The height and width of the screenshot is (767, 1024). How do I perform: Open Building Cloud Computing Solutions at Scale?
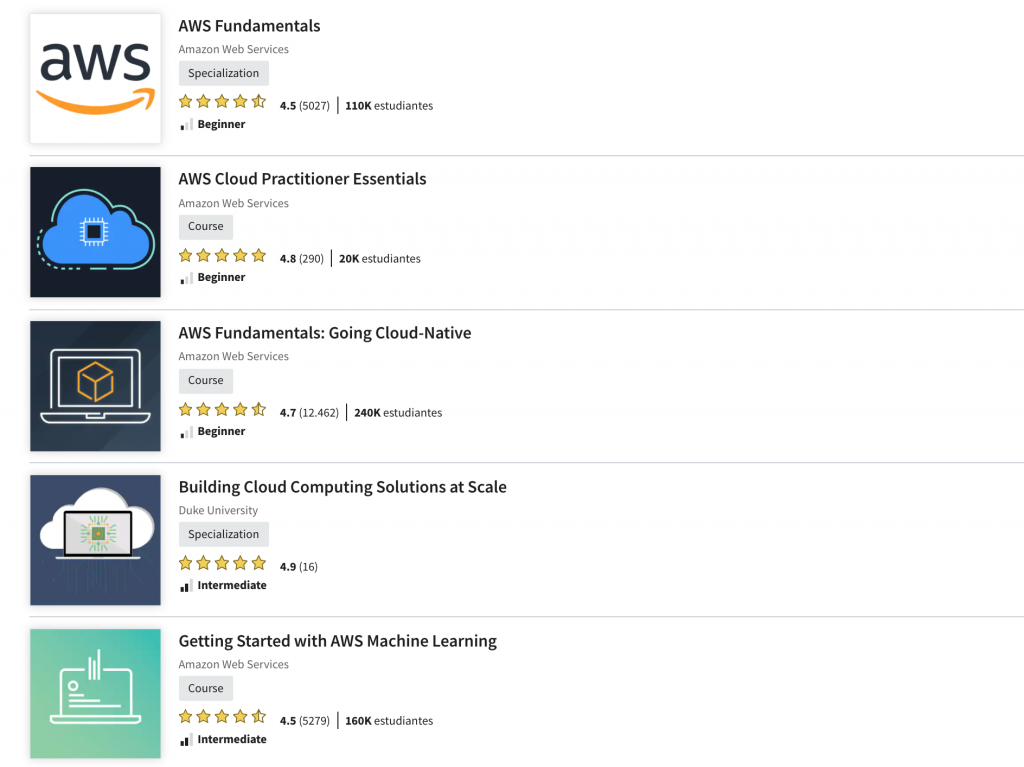[342, 487]
